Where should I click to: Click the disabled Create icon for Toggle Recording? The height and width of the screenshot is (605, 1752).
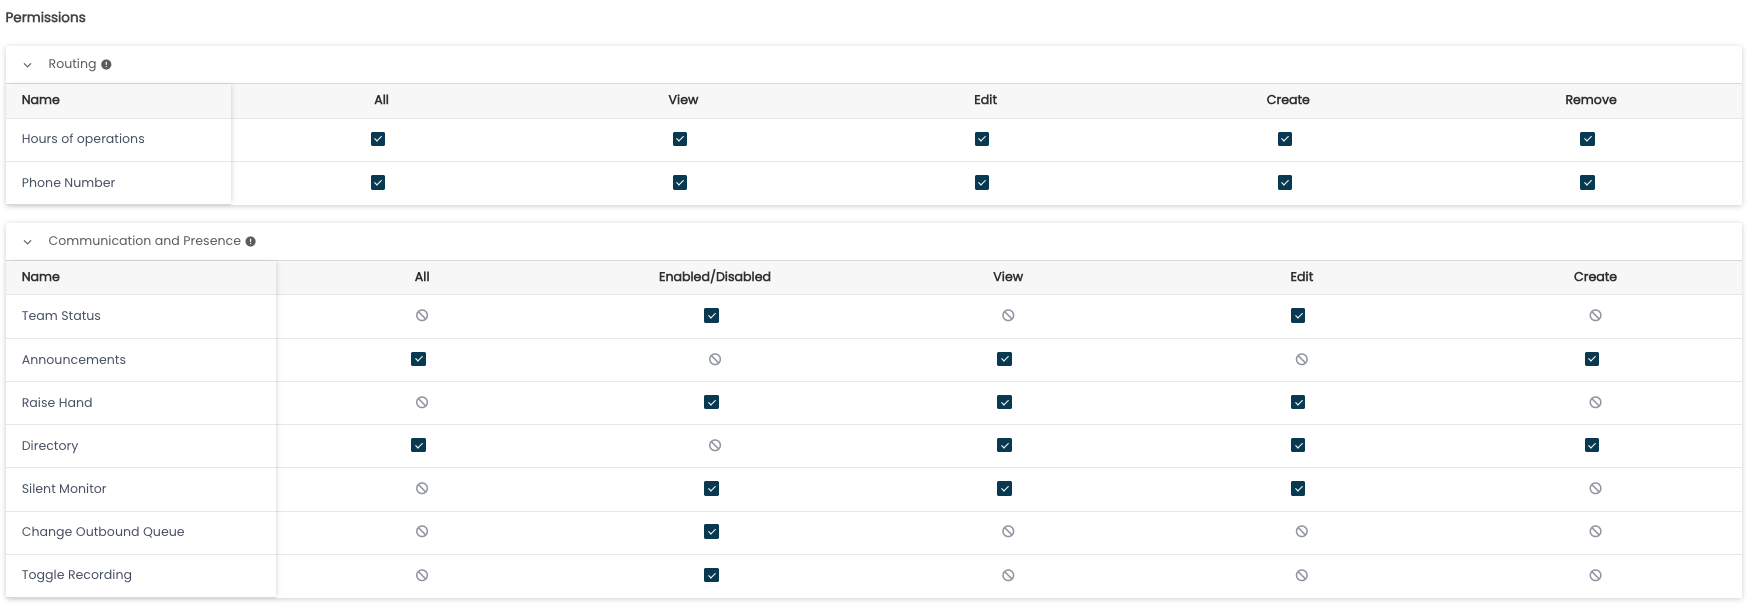click(1595, 575)
